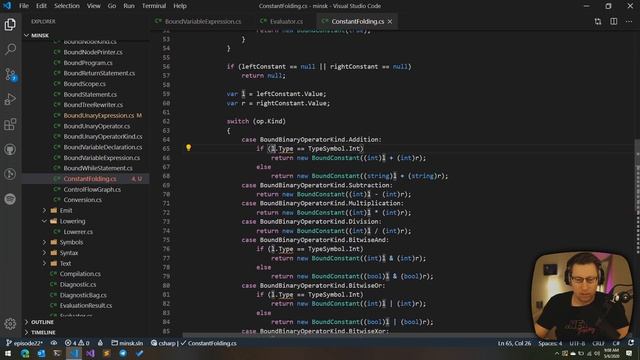The width and height of the screenshot is (640, 360).
Task: Open the Terminal menu
Action: [154, 6]
